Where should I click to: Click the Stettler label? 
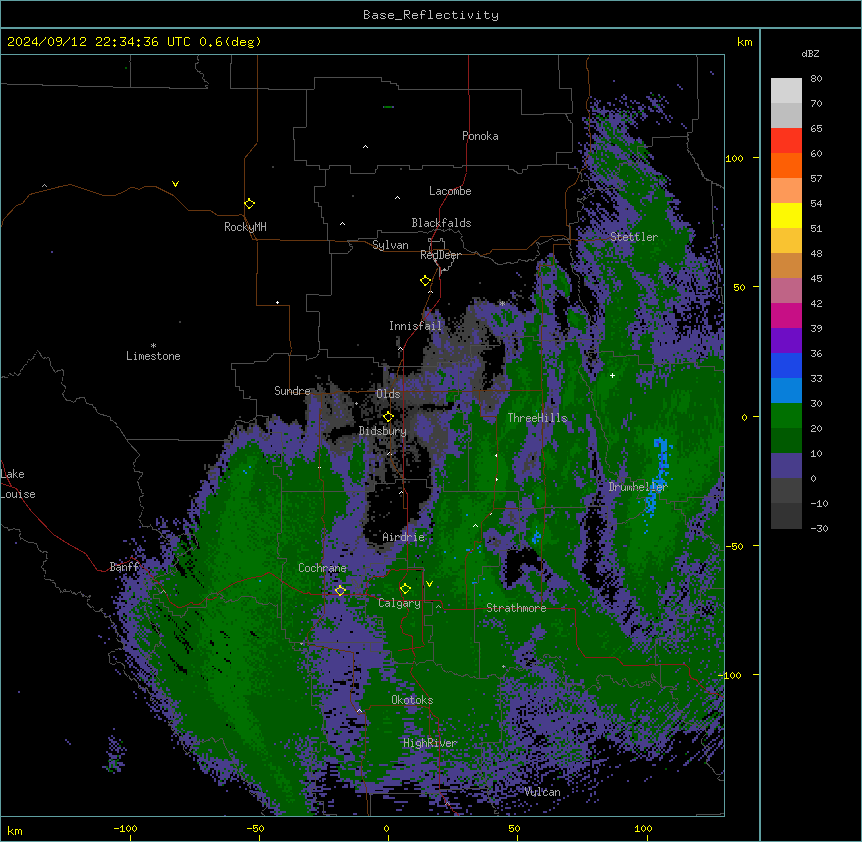click(x=634, y=237)
